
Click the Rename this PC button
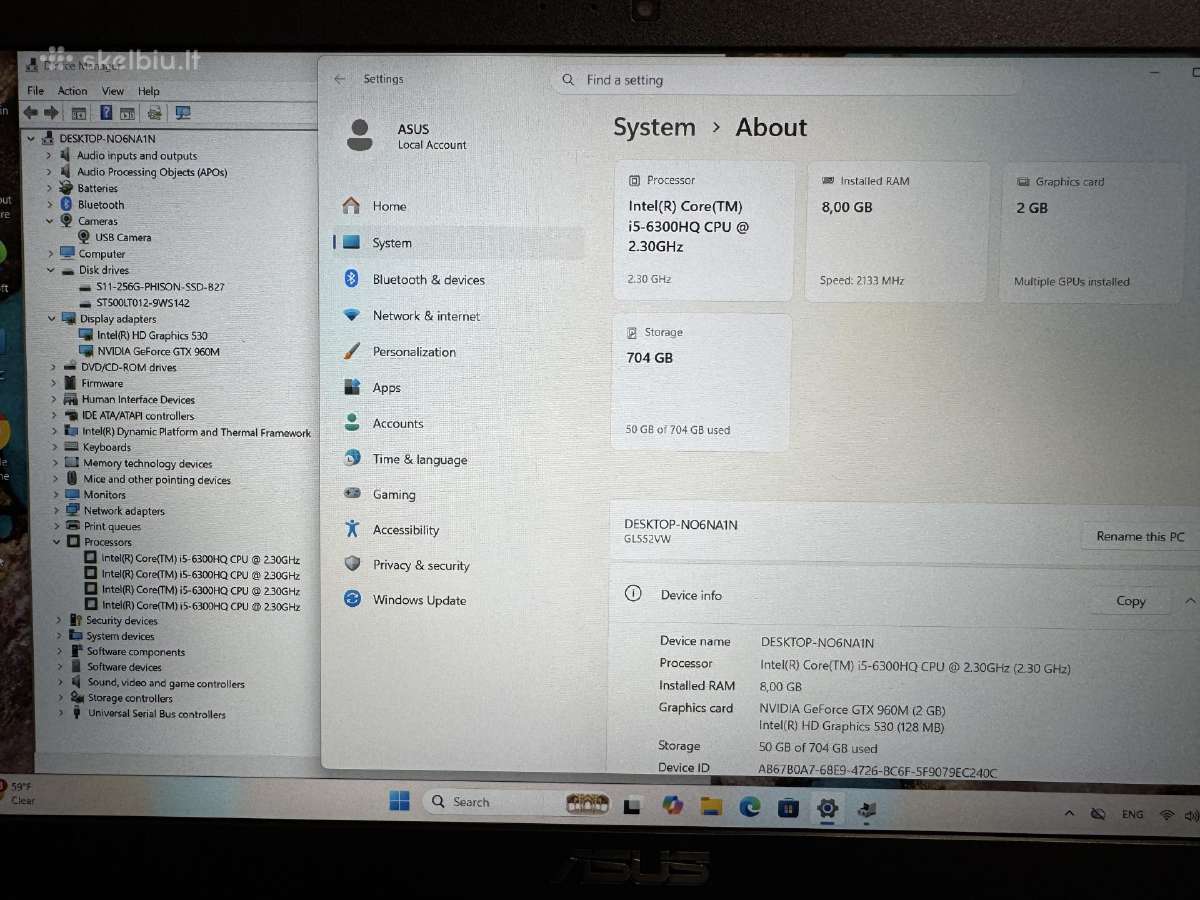1140,536
